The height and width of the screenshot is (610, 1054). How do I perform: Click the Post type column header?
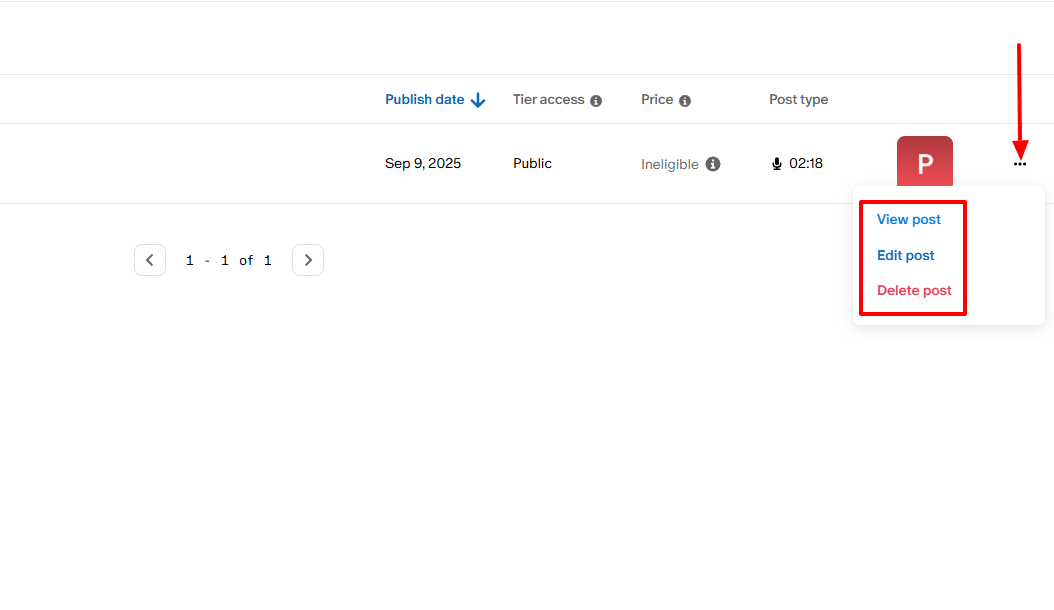[799, 100]
